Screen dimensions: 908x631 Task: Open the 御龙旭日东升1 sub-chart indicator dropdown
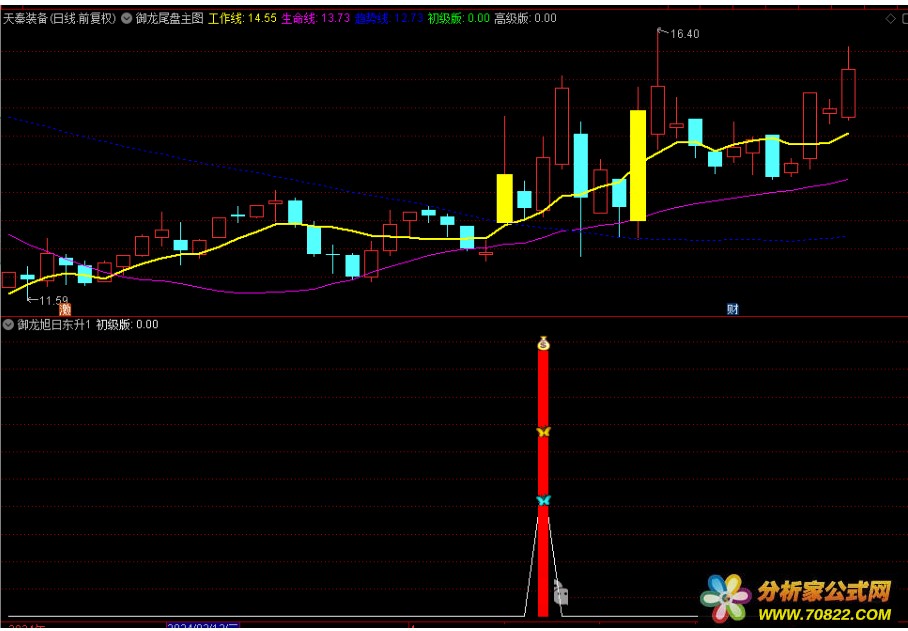(x=8, y=325)
